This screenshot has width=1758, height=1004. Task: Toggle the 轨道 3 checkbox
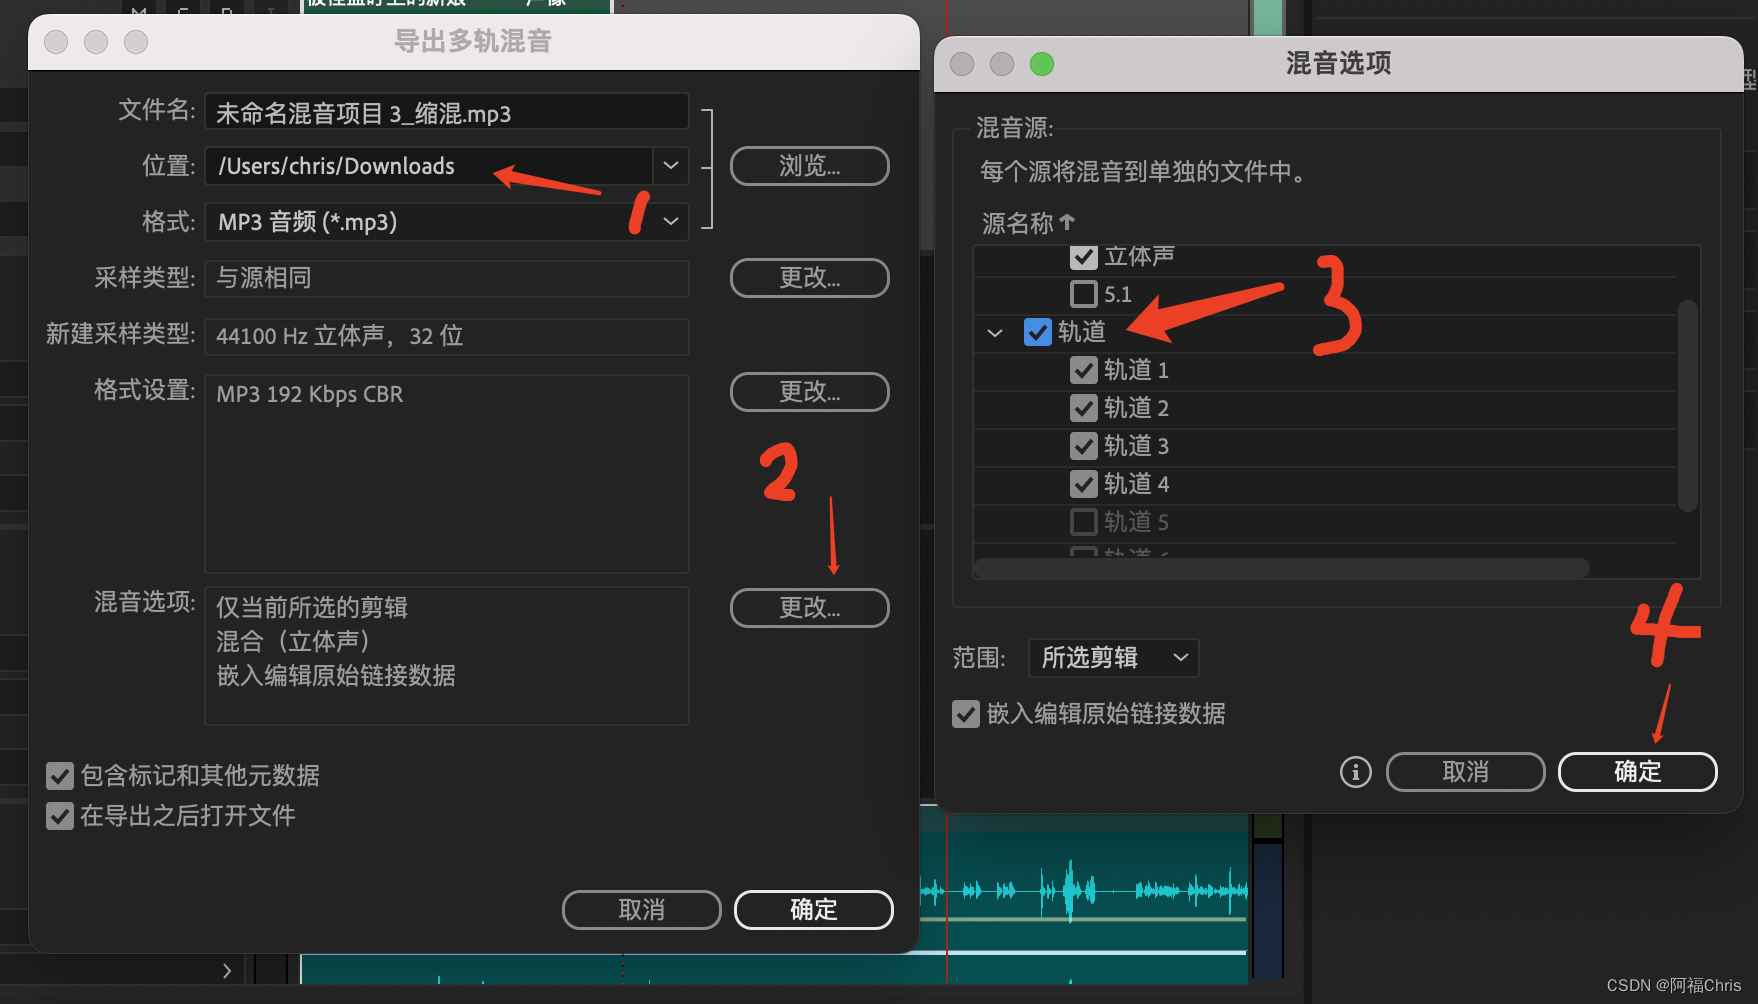click(1084, 446)
